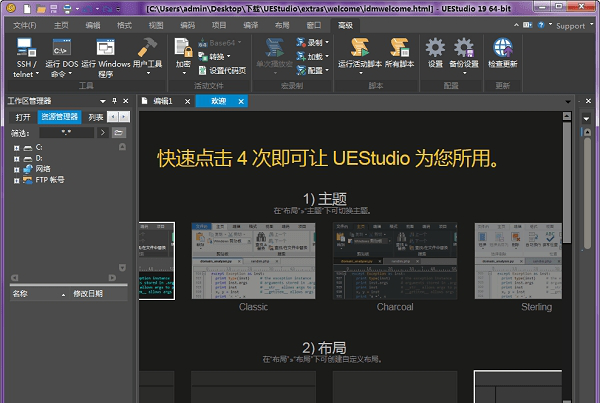Switch to the Window (窗口) ribbon tab
Viewport: 600px width, 419px height.
coord(314,26)
